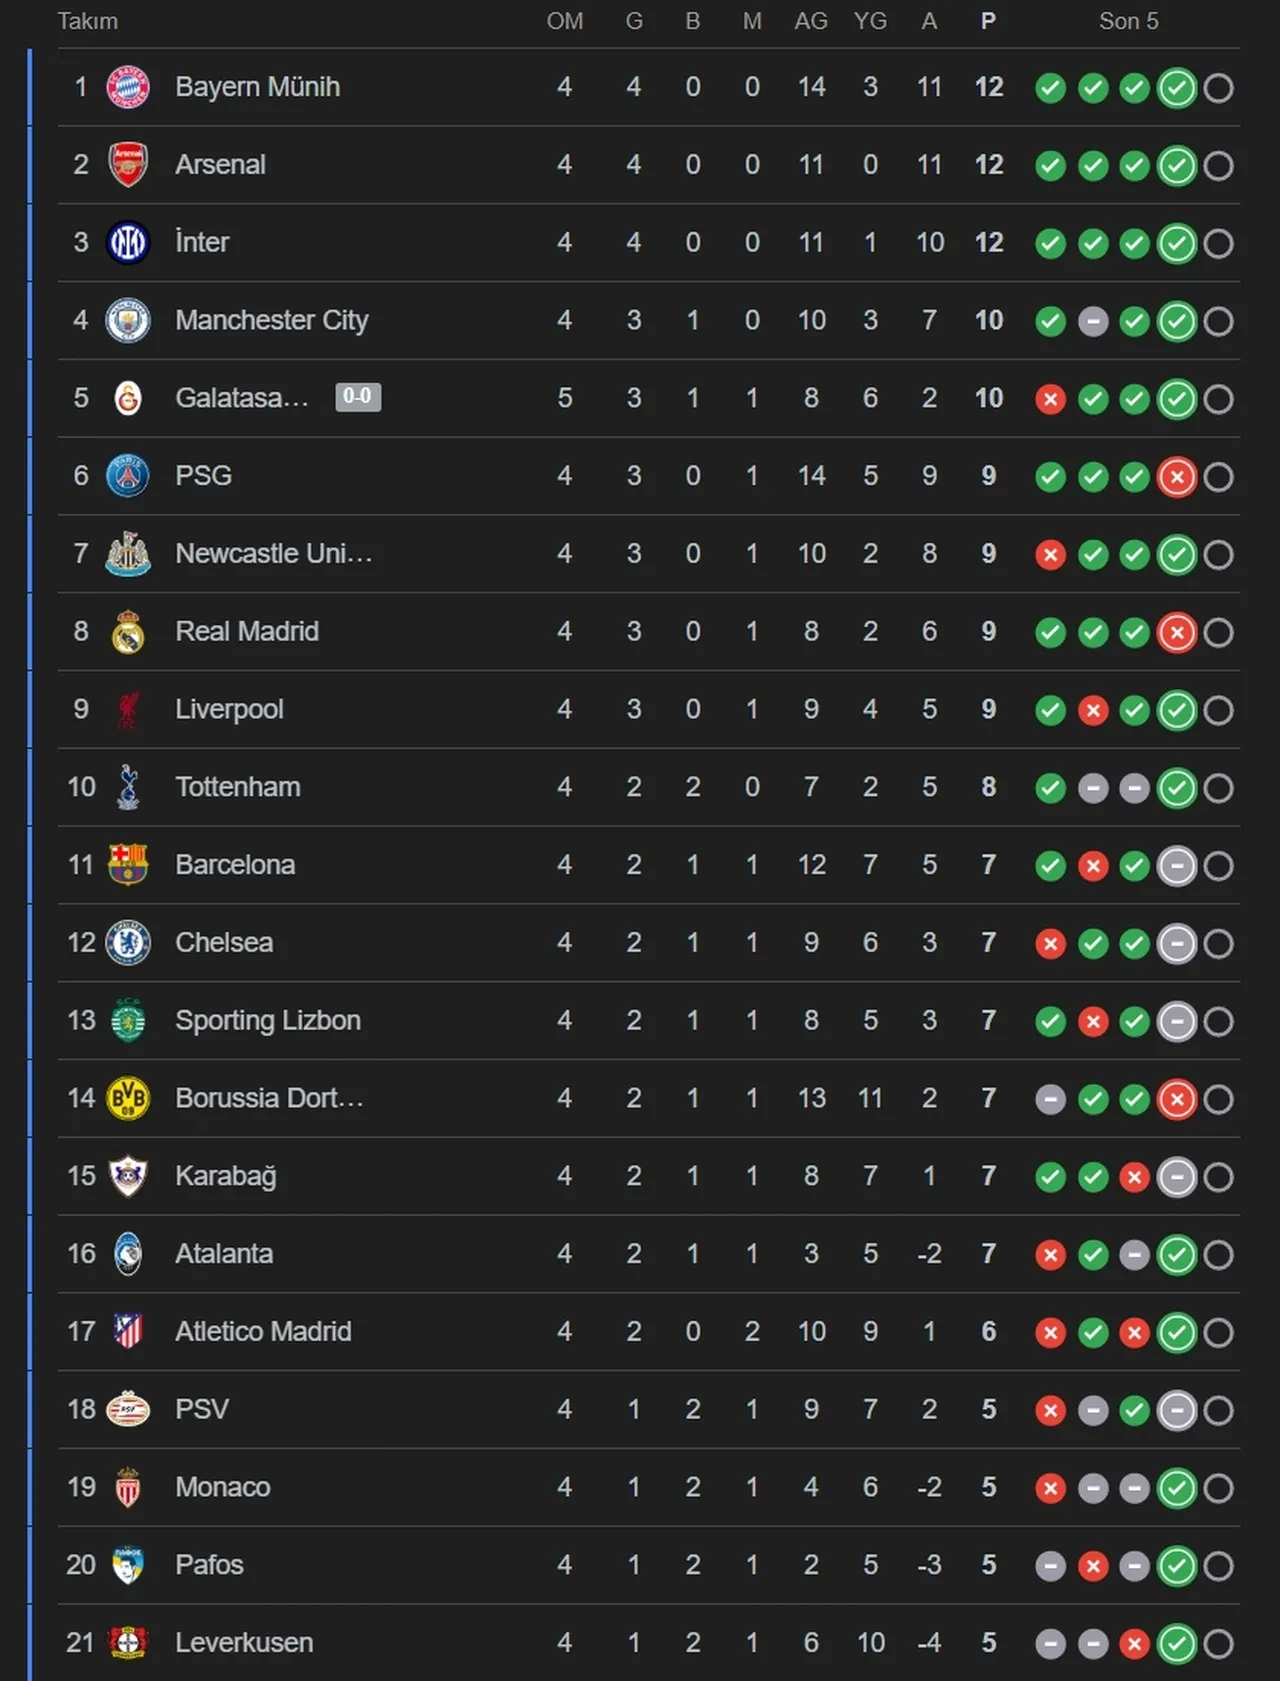Select the Karabağ table row name
The height and width of the screenshot is (1681, 1280).
[225, 1176]
